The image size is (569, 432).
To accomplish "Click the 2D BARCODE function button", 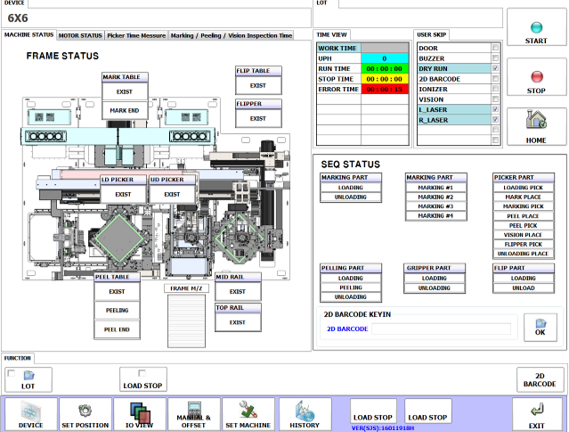I will (540, 380).
